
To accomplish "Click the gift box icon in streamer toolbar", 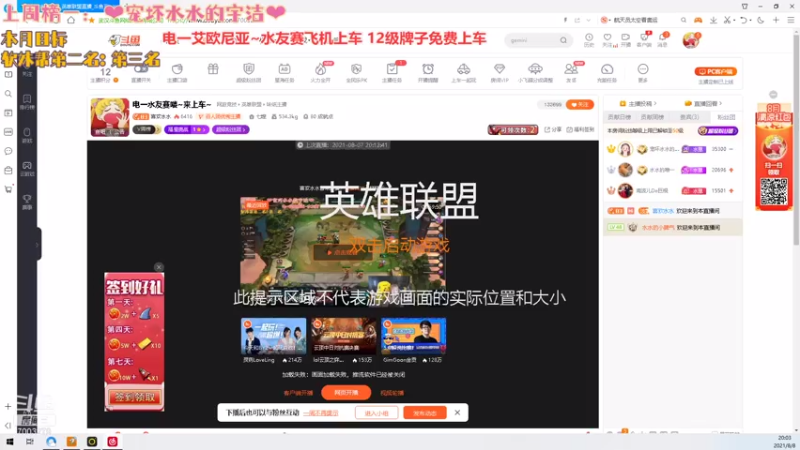I will click(x=213, y=69).
